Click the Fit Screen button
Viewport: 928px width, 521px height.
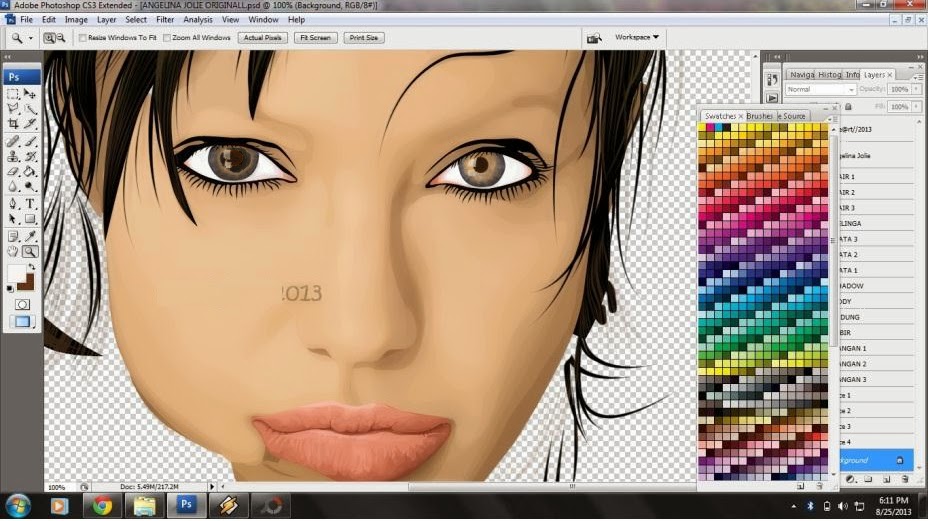tap(315, 38)
